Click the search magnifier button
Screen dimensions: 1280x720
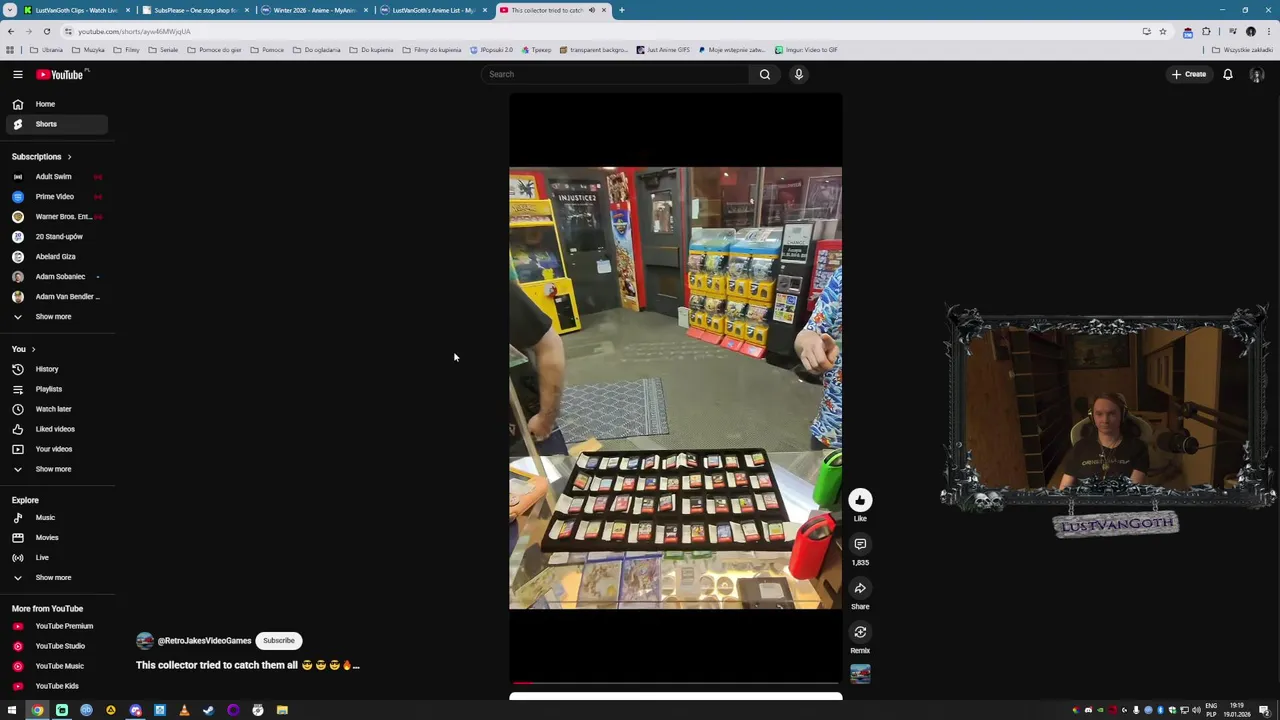click(764, 74)
